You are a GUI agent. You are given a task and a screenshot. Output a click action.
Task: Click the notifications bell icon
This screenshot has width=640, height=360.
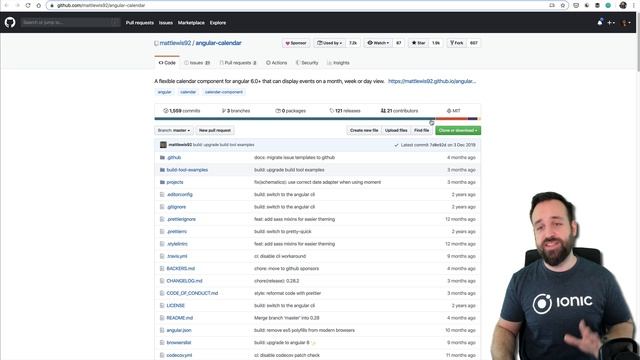(600, 22)
